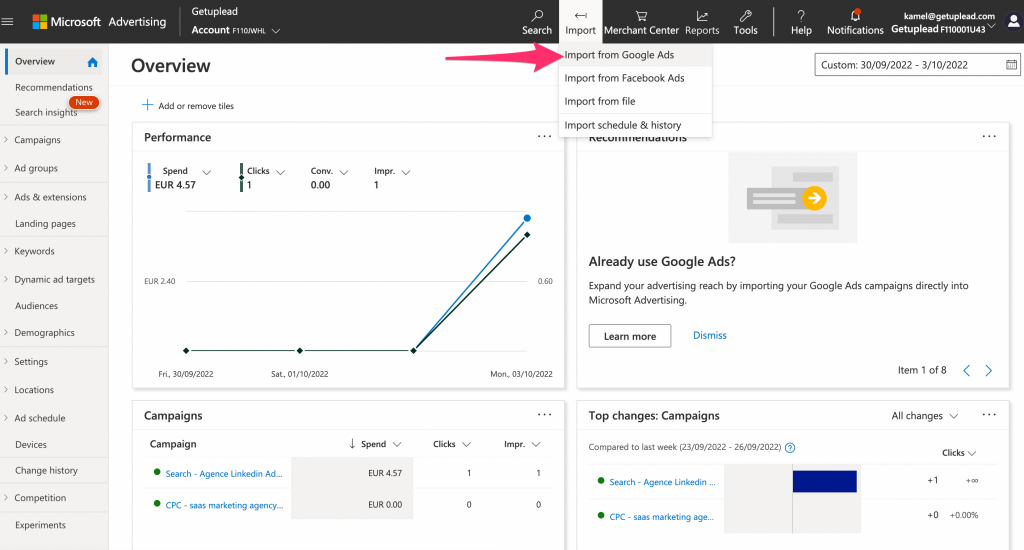Click the user profile avatar icon

click(1013, 22)
